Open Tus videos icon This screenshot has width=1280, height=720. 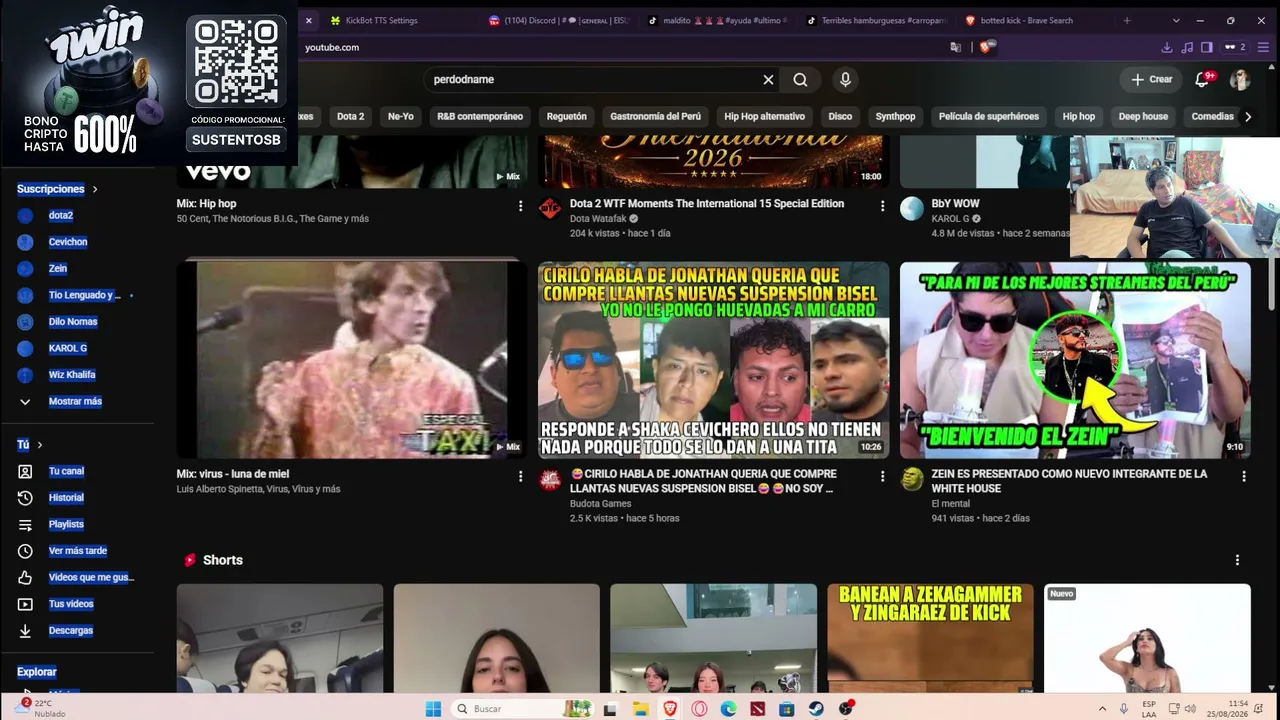[25, 604]
